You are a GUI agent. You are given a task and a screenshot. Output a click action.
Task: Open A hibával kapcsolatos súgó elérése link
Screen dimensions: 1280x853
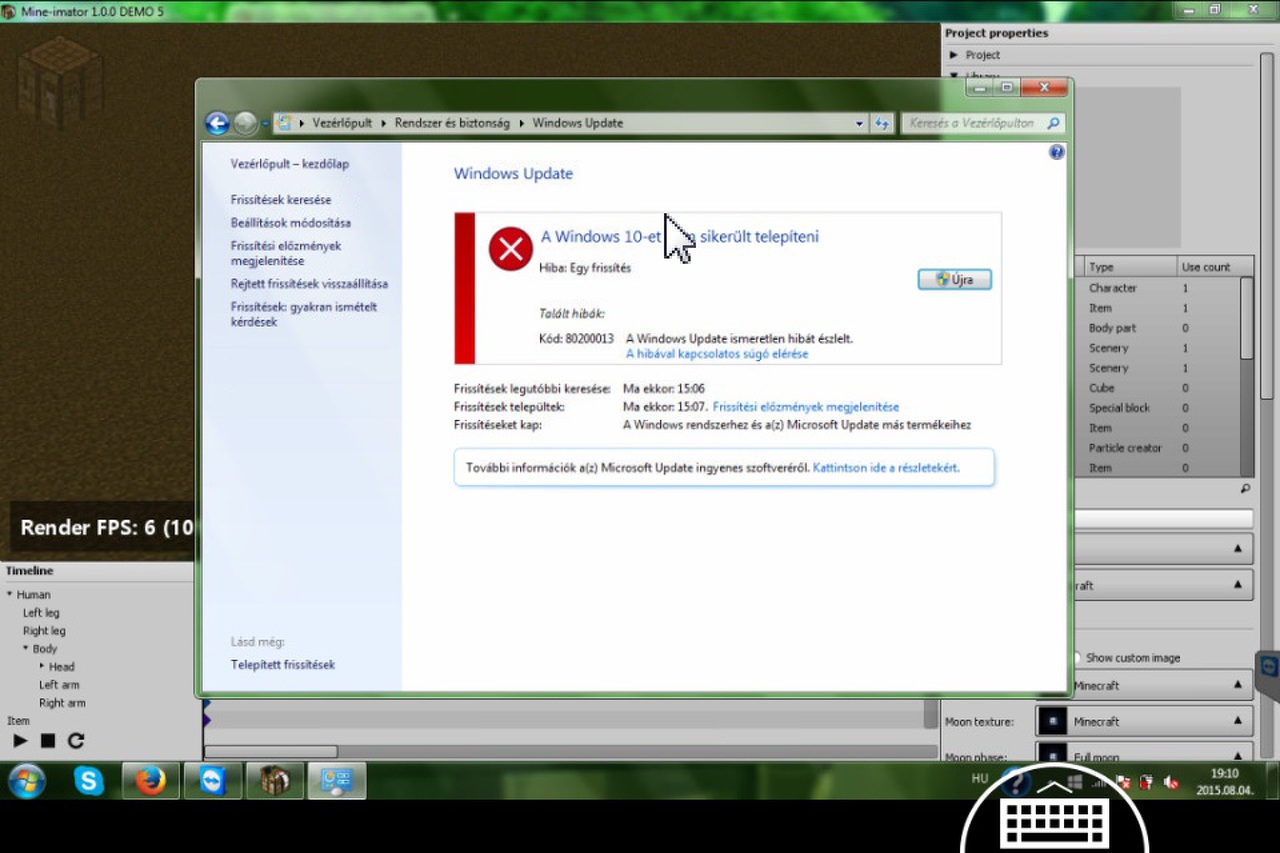coord(717,354)
